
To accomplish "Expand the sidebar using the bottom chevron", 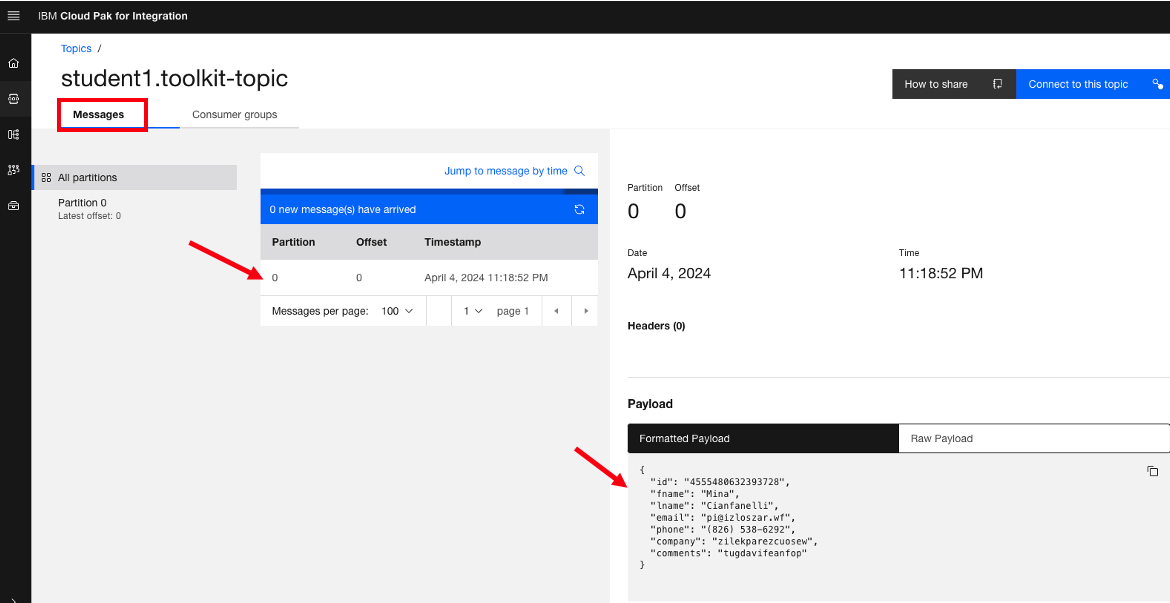I will [13, 598].
